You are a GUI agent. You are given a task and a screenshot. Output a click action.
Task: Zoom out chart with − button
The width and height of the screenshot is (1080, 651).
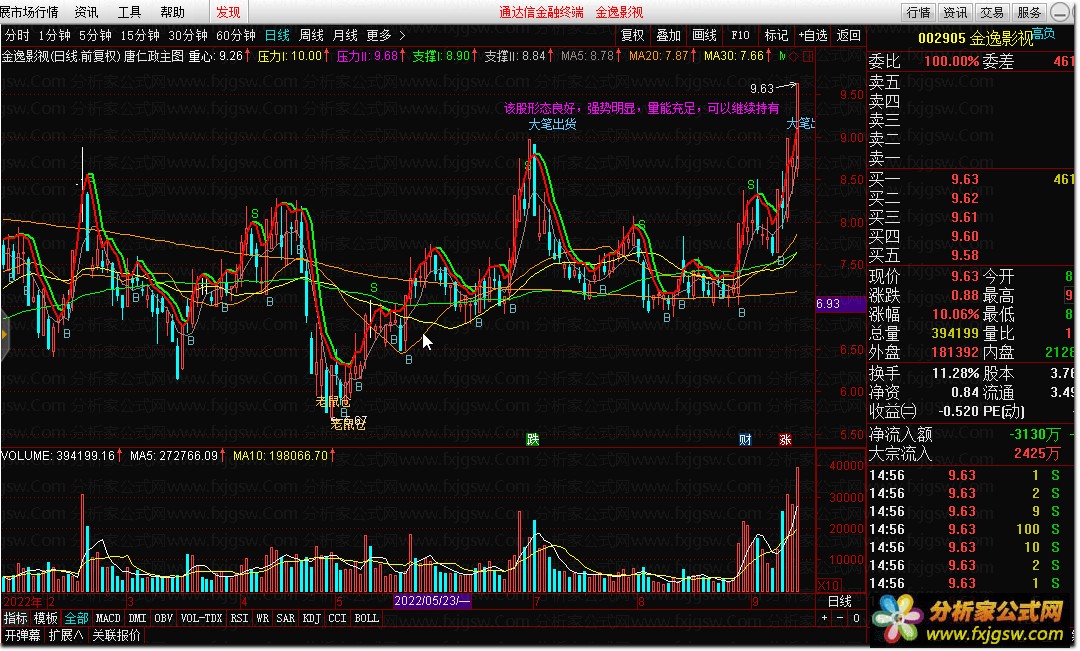point(840,619)
